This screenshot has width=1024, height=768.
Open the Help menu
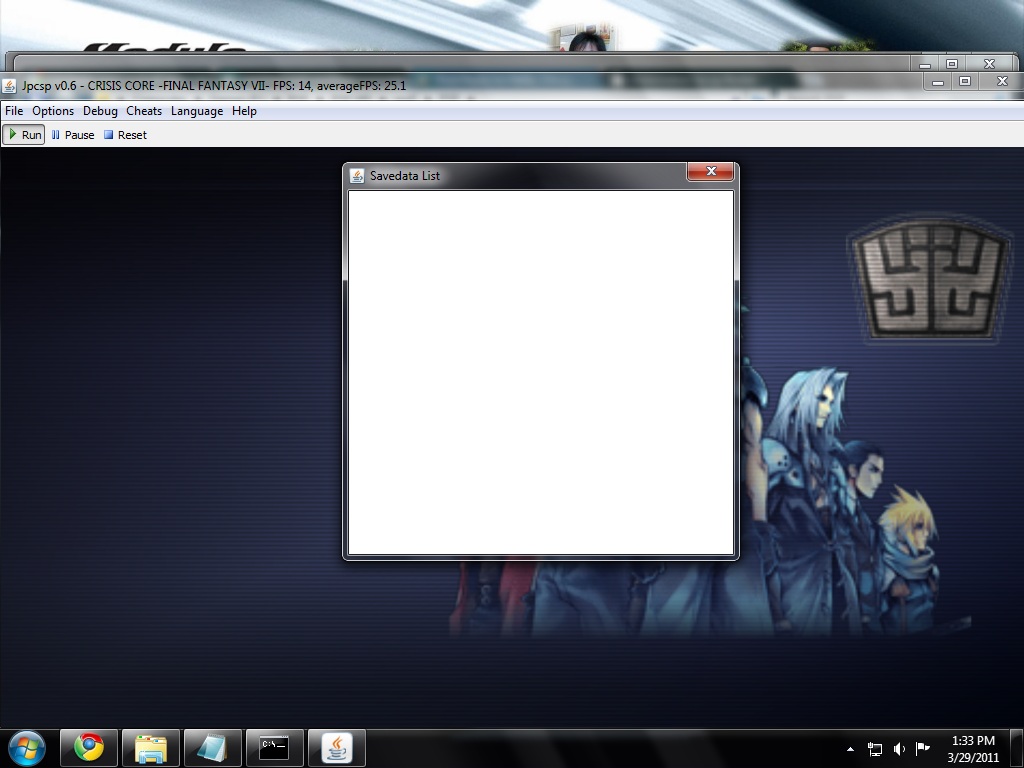[x=244, y=111]
